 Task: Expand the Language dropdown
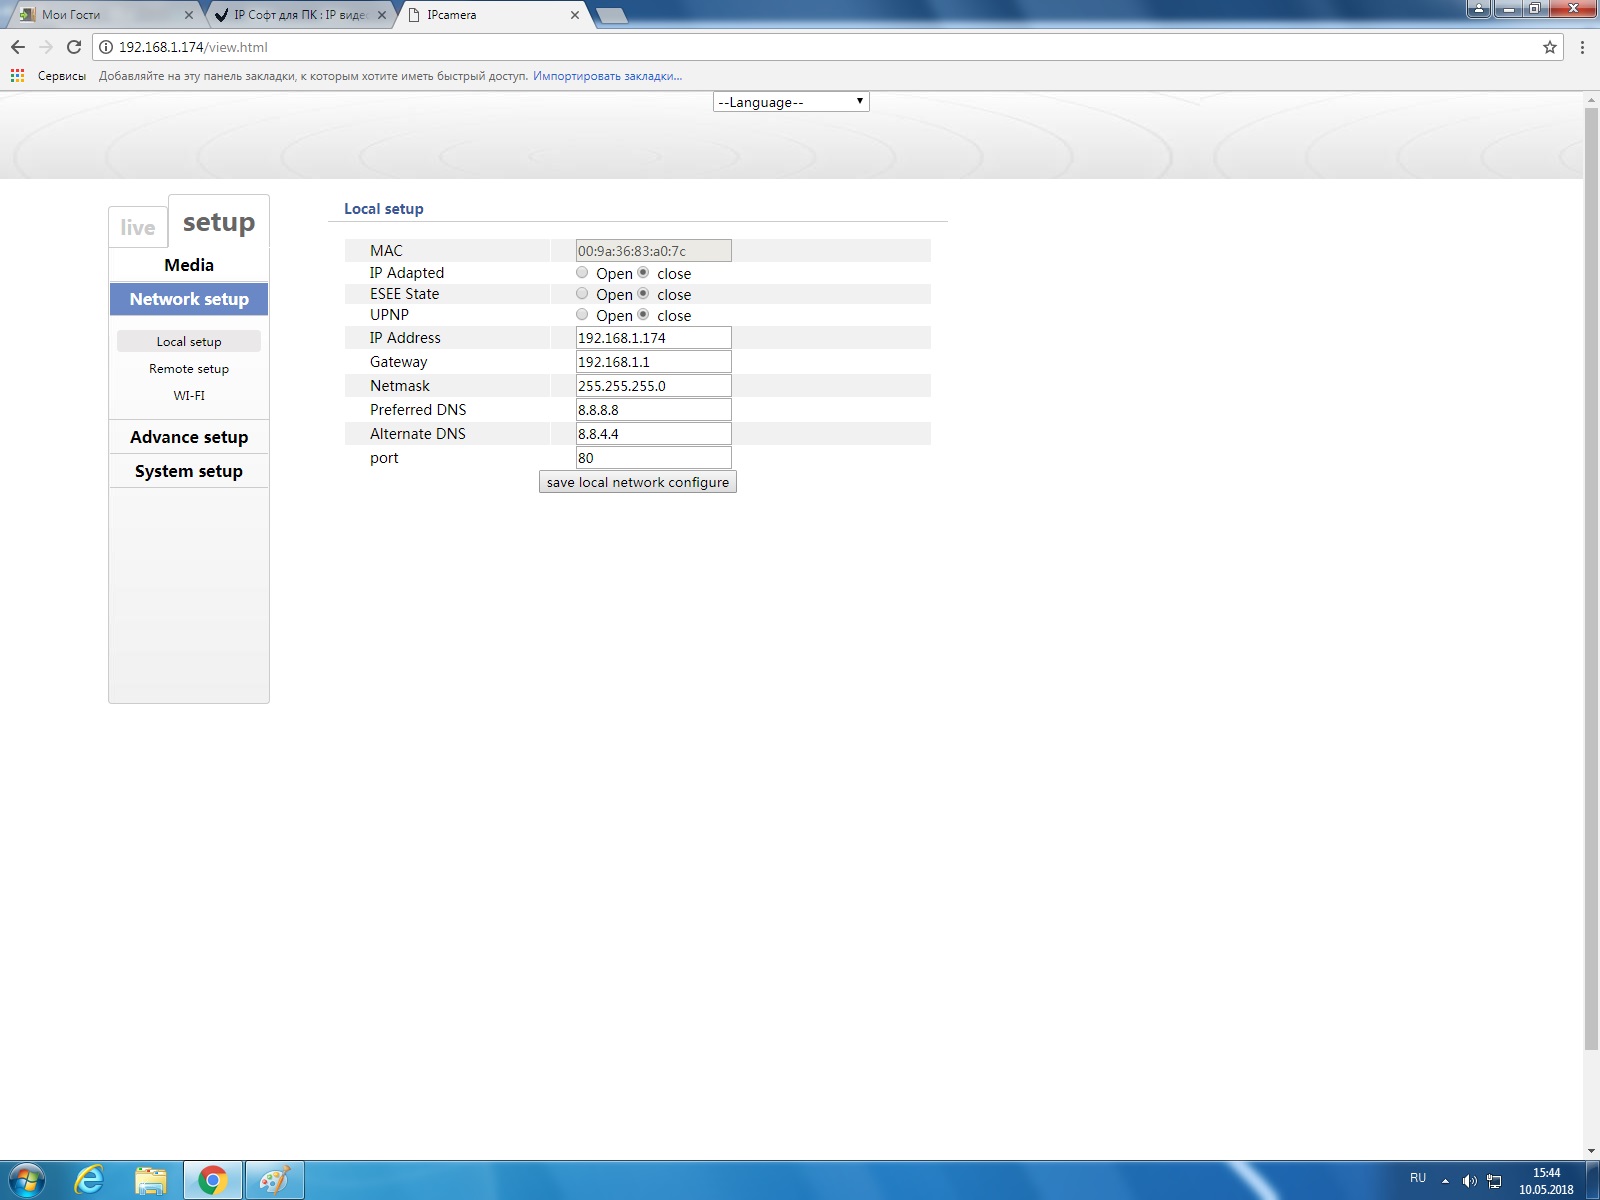(790, 102)
